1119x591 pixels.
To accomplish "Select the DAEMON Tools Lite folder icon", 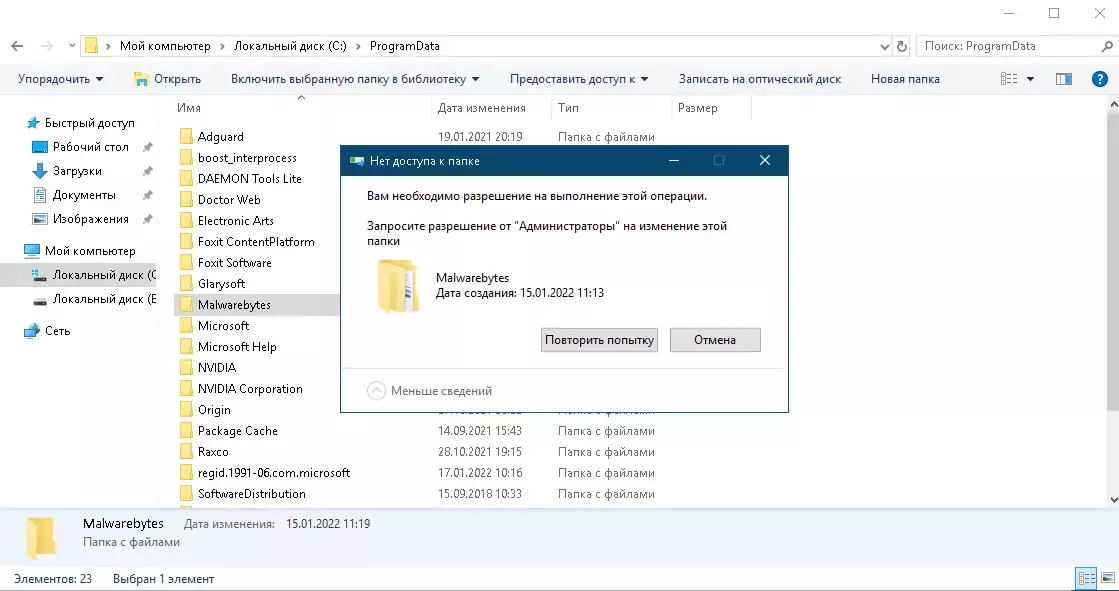I will pyautogui.click(x=186, y=178).
